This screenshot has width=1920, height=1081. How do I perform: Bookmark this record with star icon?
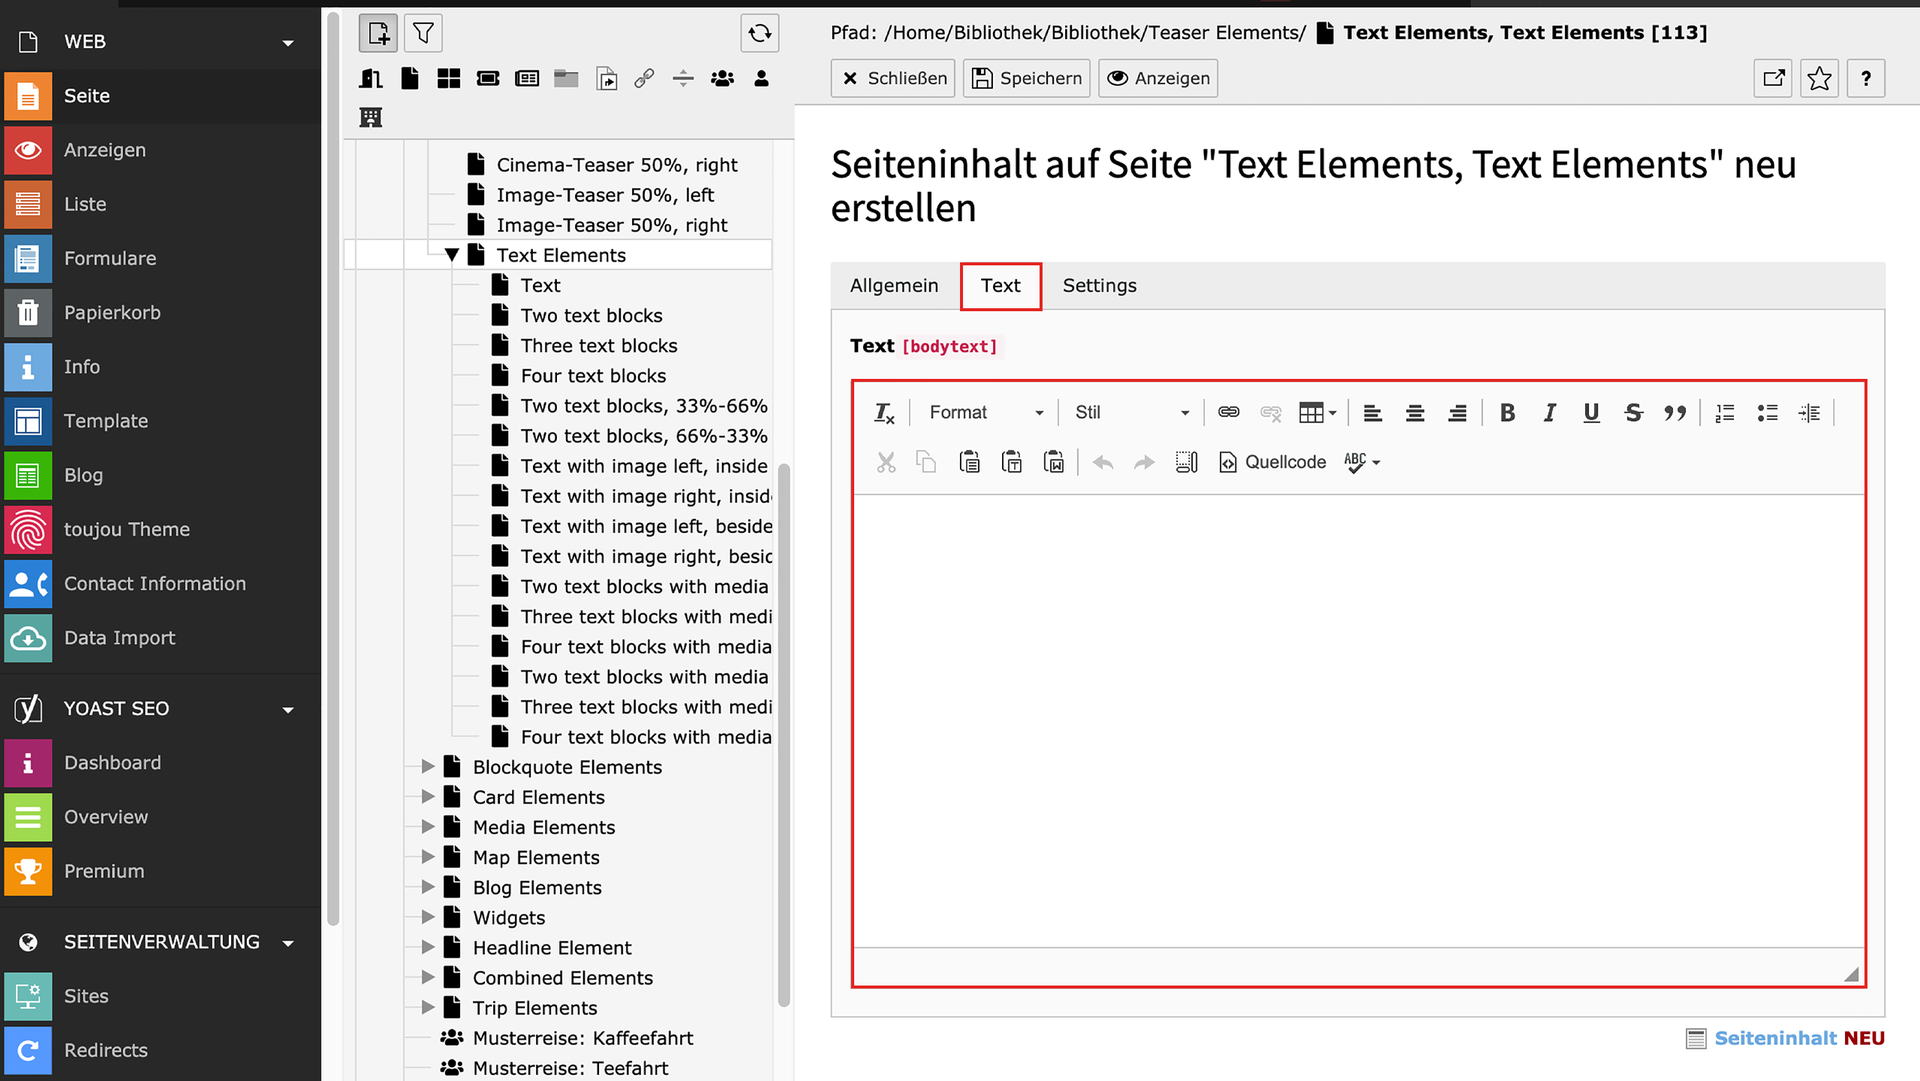[1819, 78]
